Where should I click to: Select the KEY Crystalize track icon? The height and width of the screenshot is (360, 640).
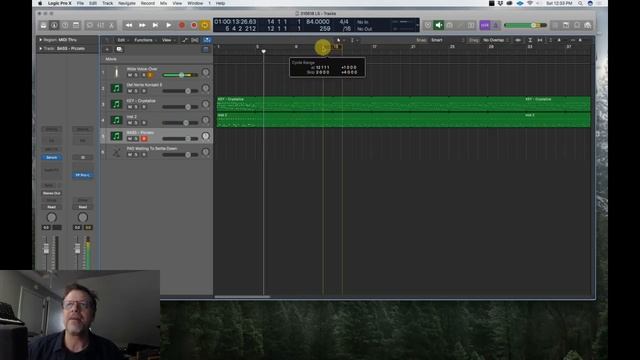(116, 104)
